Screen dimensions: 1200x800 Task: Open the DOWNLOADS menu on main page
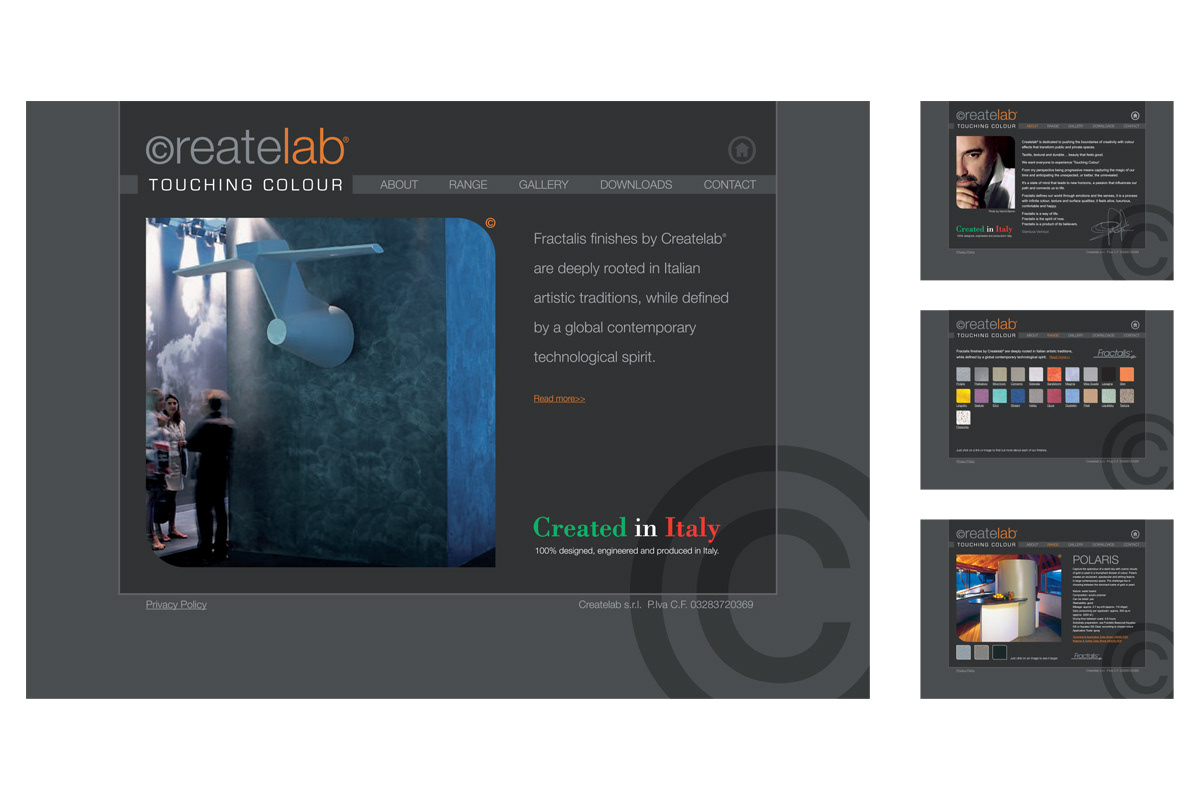point(636,185)
